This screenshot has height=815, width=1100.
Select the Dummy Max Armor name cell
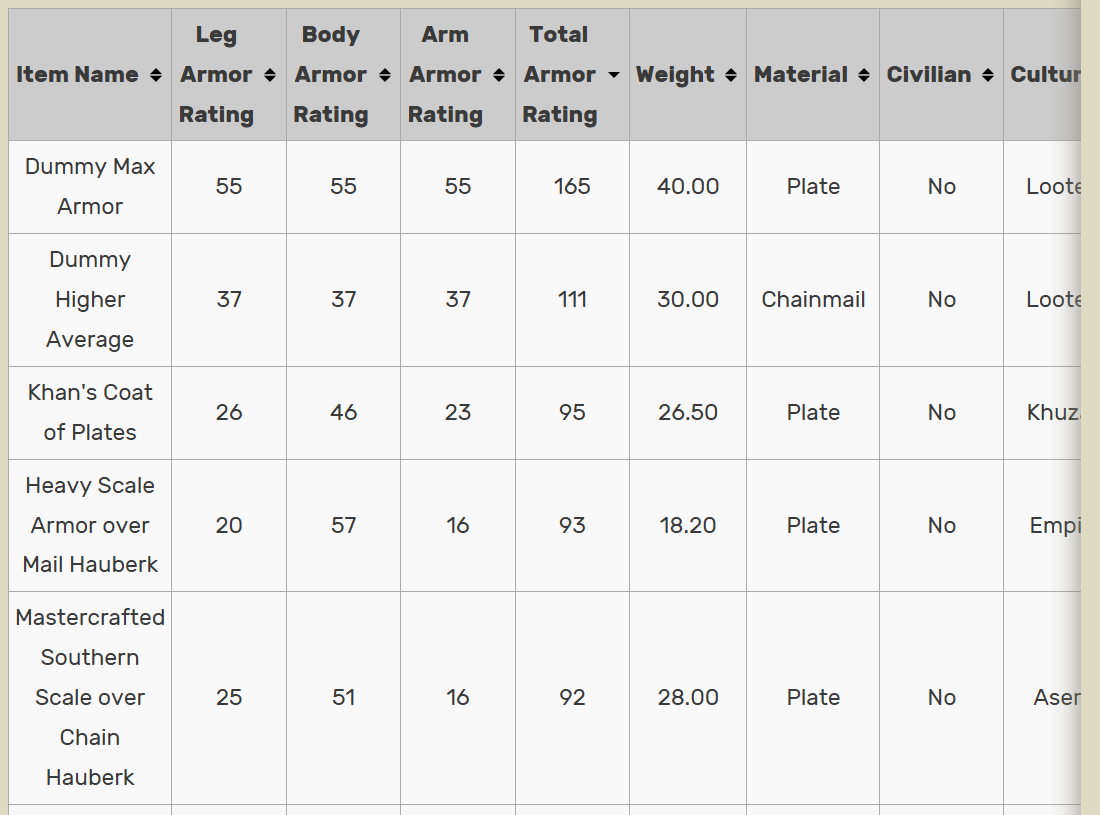tap(90, 187)
